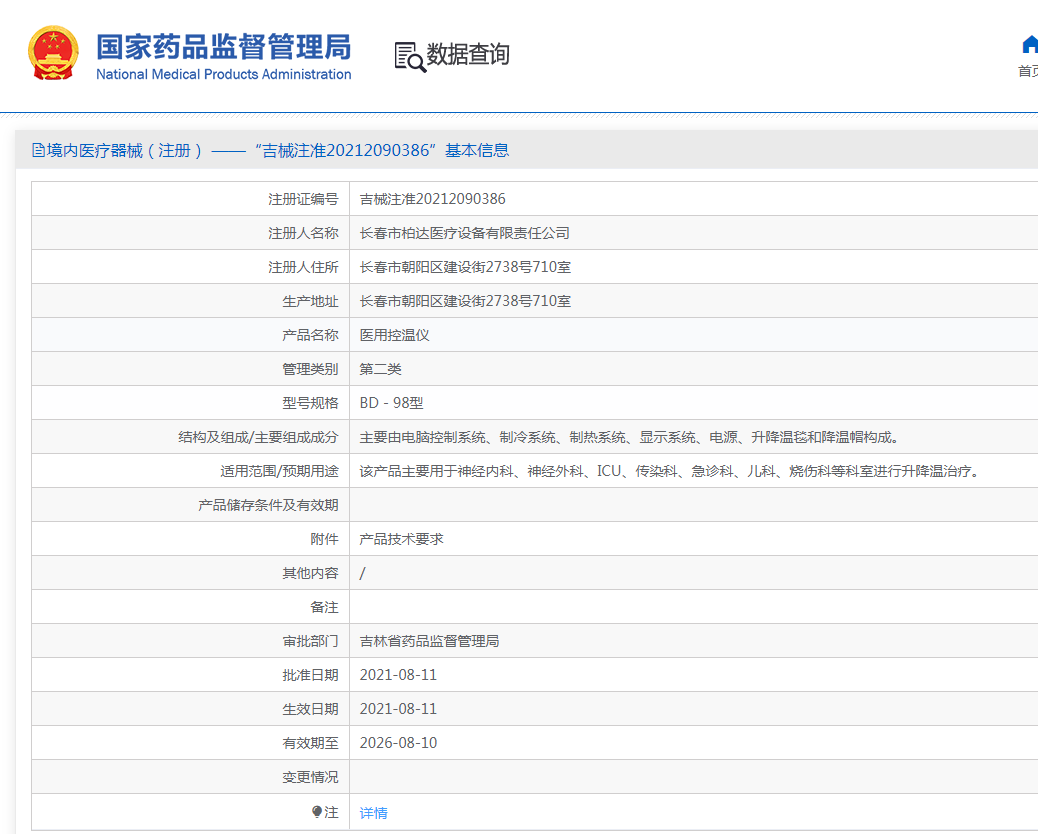Click the product name 医用控温仪 cell
1038x834 pixels.
pyautogui.click(x=391, y=334)
